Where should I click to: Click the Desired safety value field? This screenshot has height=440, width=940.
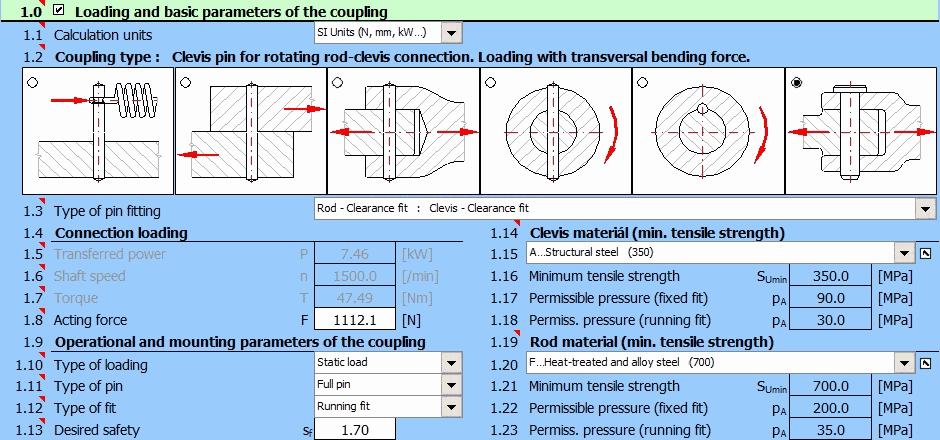pos(354,430)
